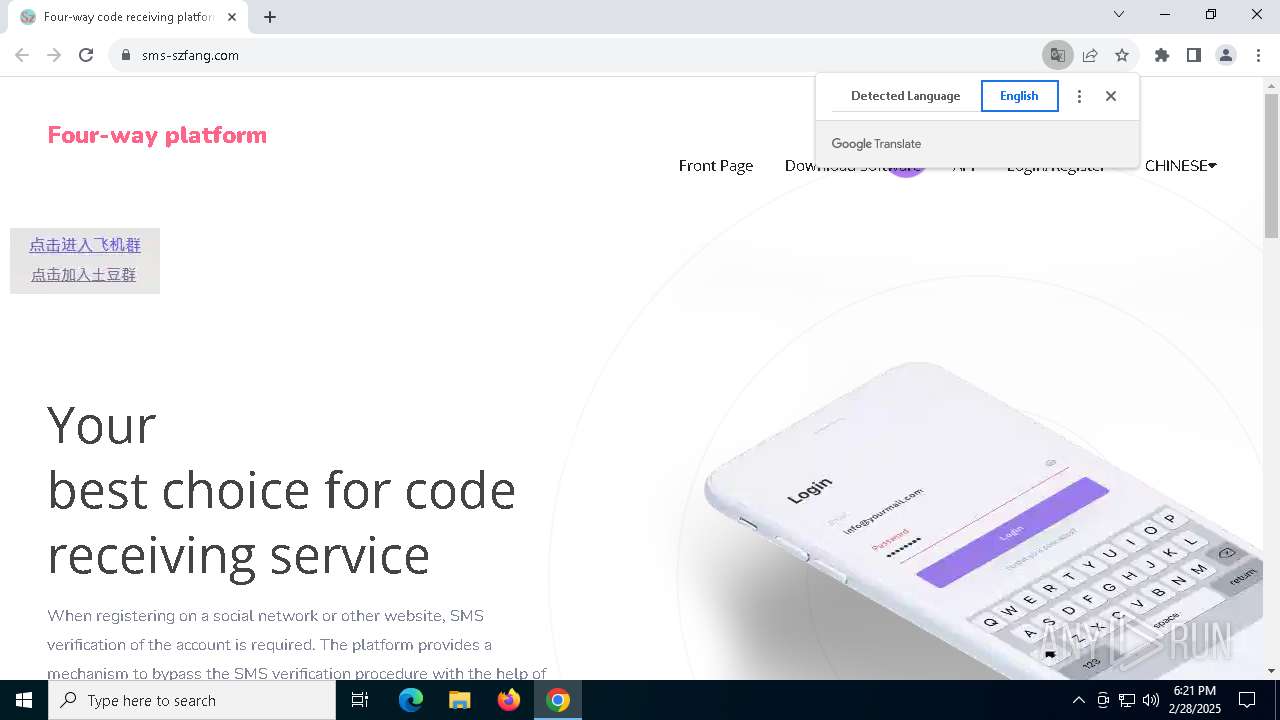Image resolution: width=1280 pixels, height=720 pixels.
Task: Launch Firefox from taskbar
Action: point(509,700)
